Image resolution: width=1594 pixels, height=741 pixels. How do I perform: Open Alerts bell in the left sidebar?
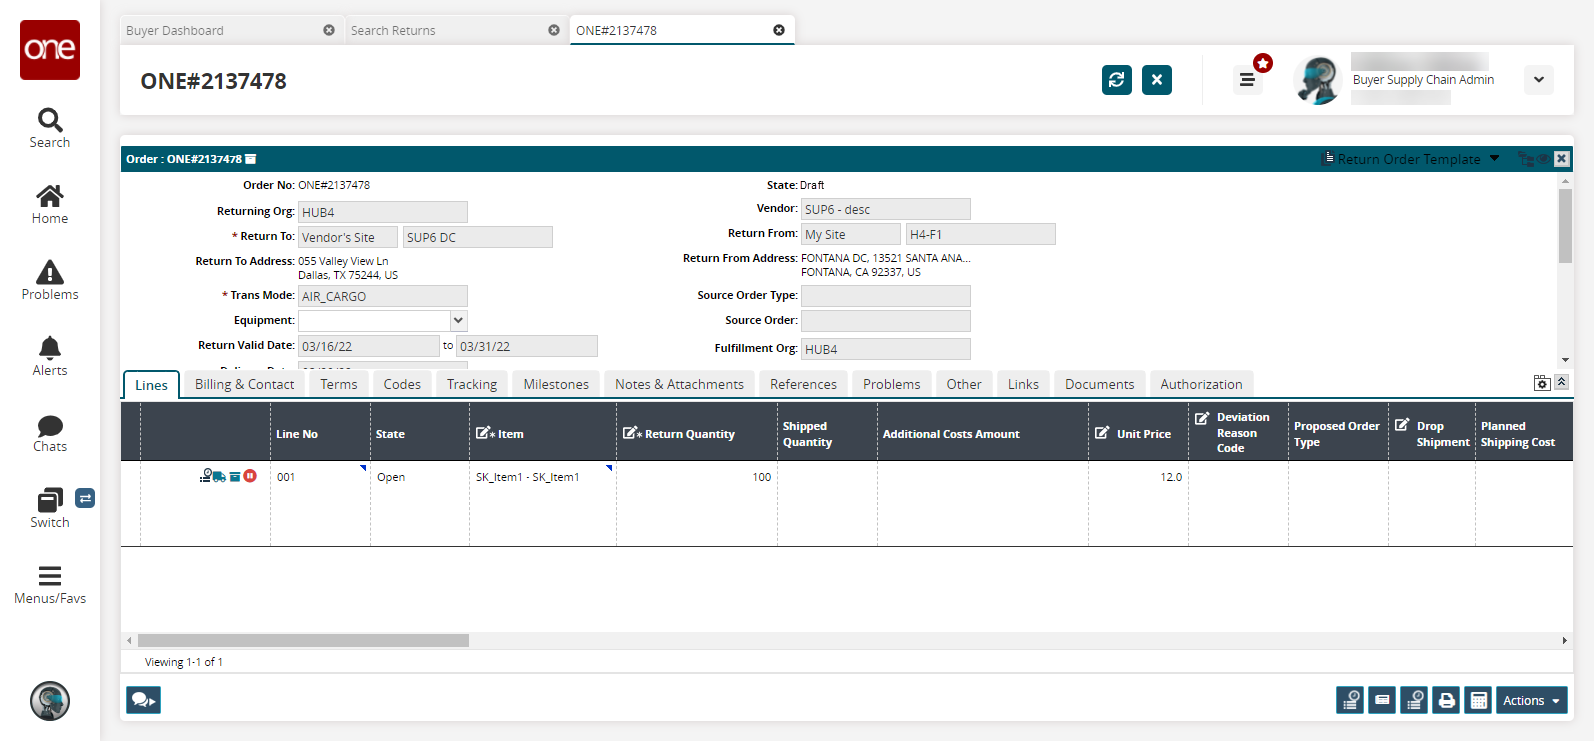50,356
